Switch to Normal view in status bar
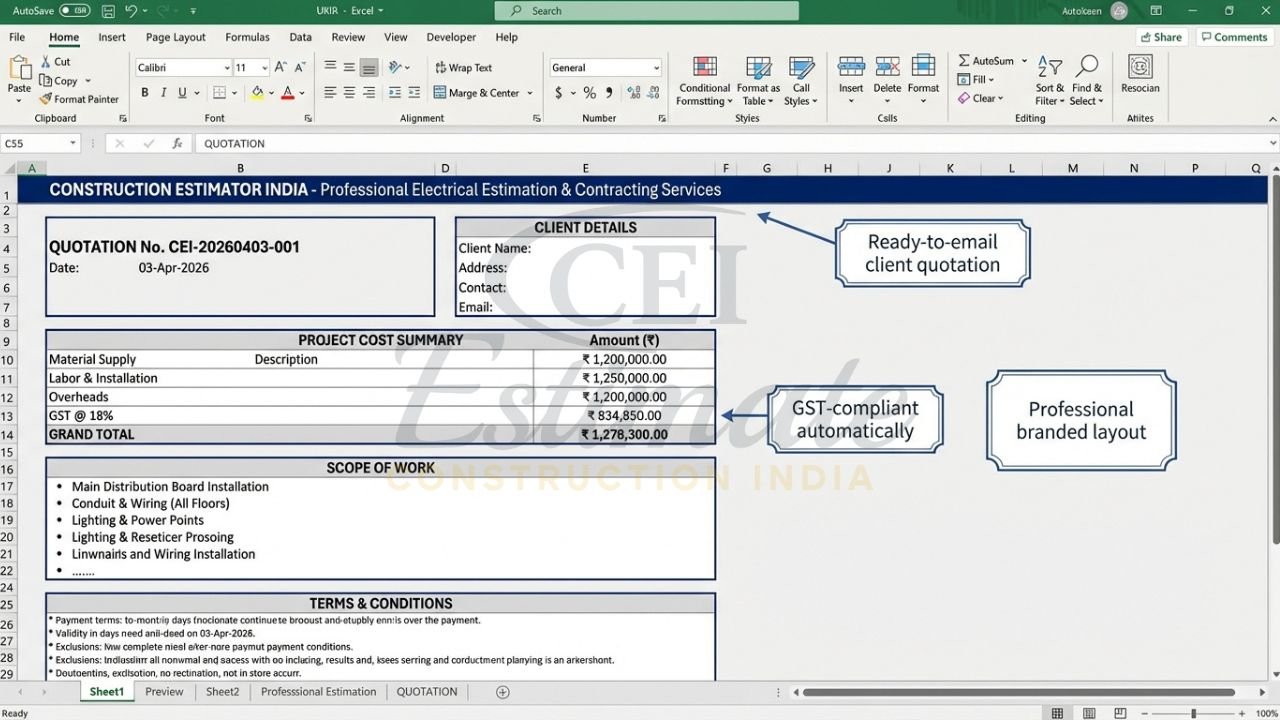This screenshot has height=720, width=1280. click(1057, 713)
